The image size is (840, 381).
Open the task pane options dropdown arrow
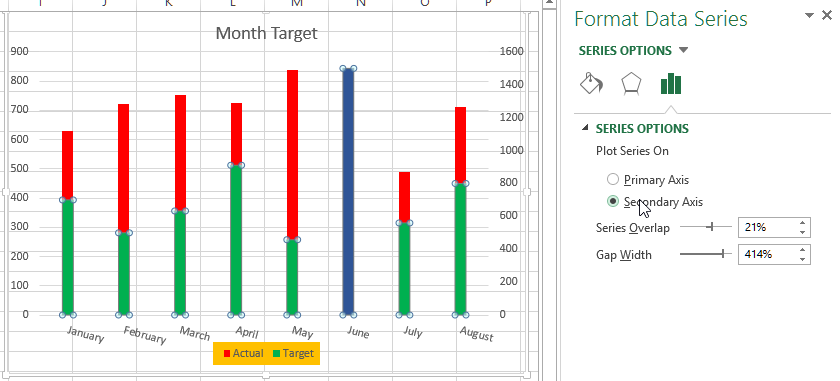click(x=809, y=16)
